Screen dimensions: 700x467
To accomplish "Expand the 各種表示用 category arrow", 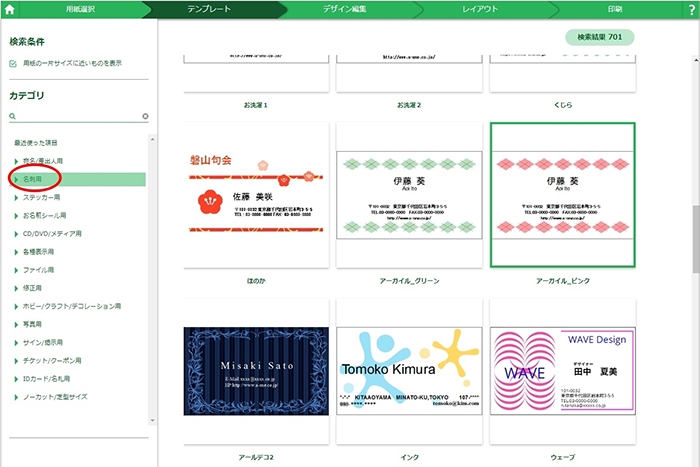I will pos(17,252).
